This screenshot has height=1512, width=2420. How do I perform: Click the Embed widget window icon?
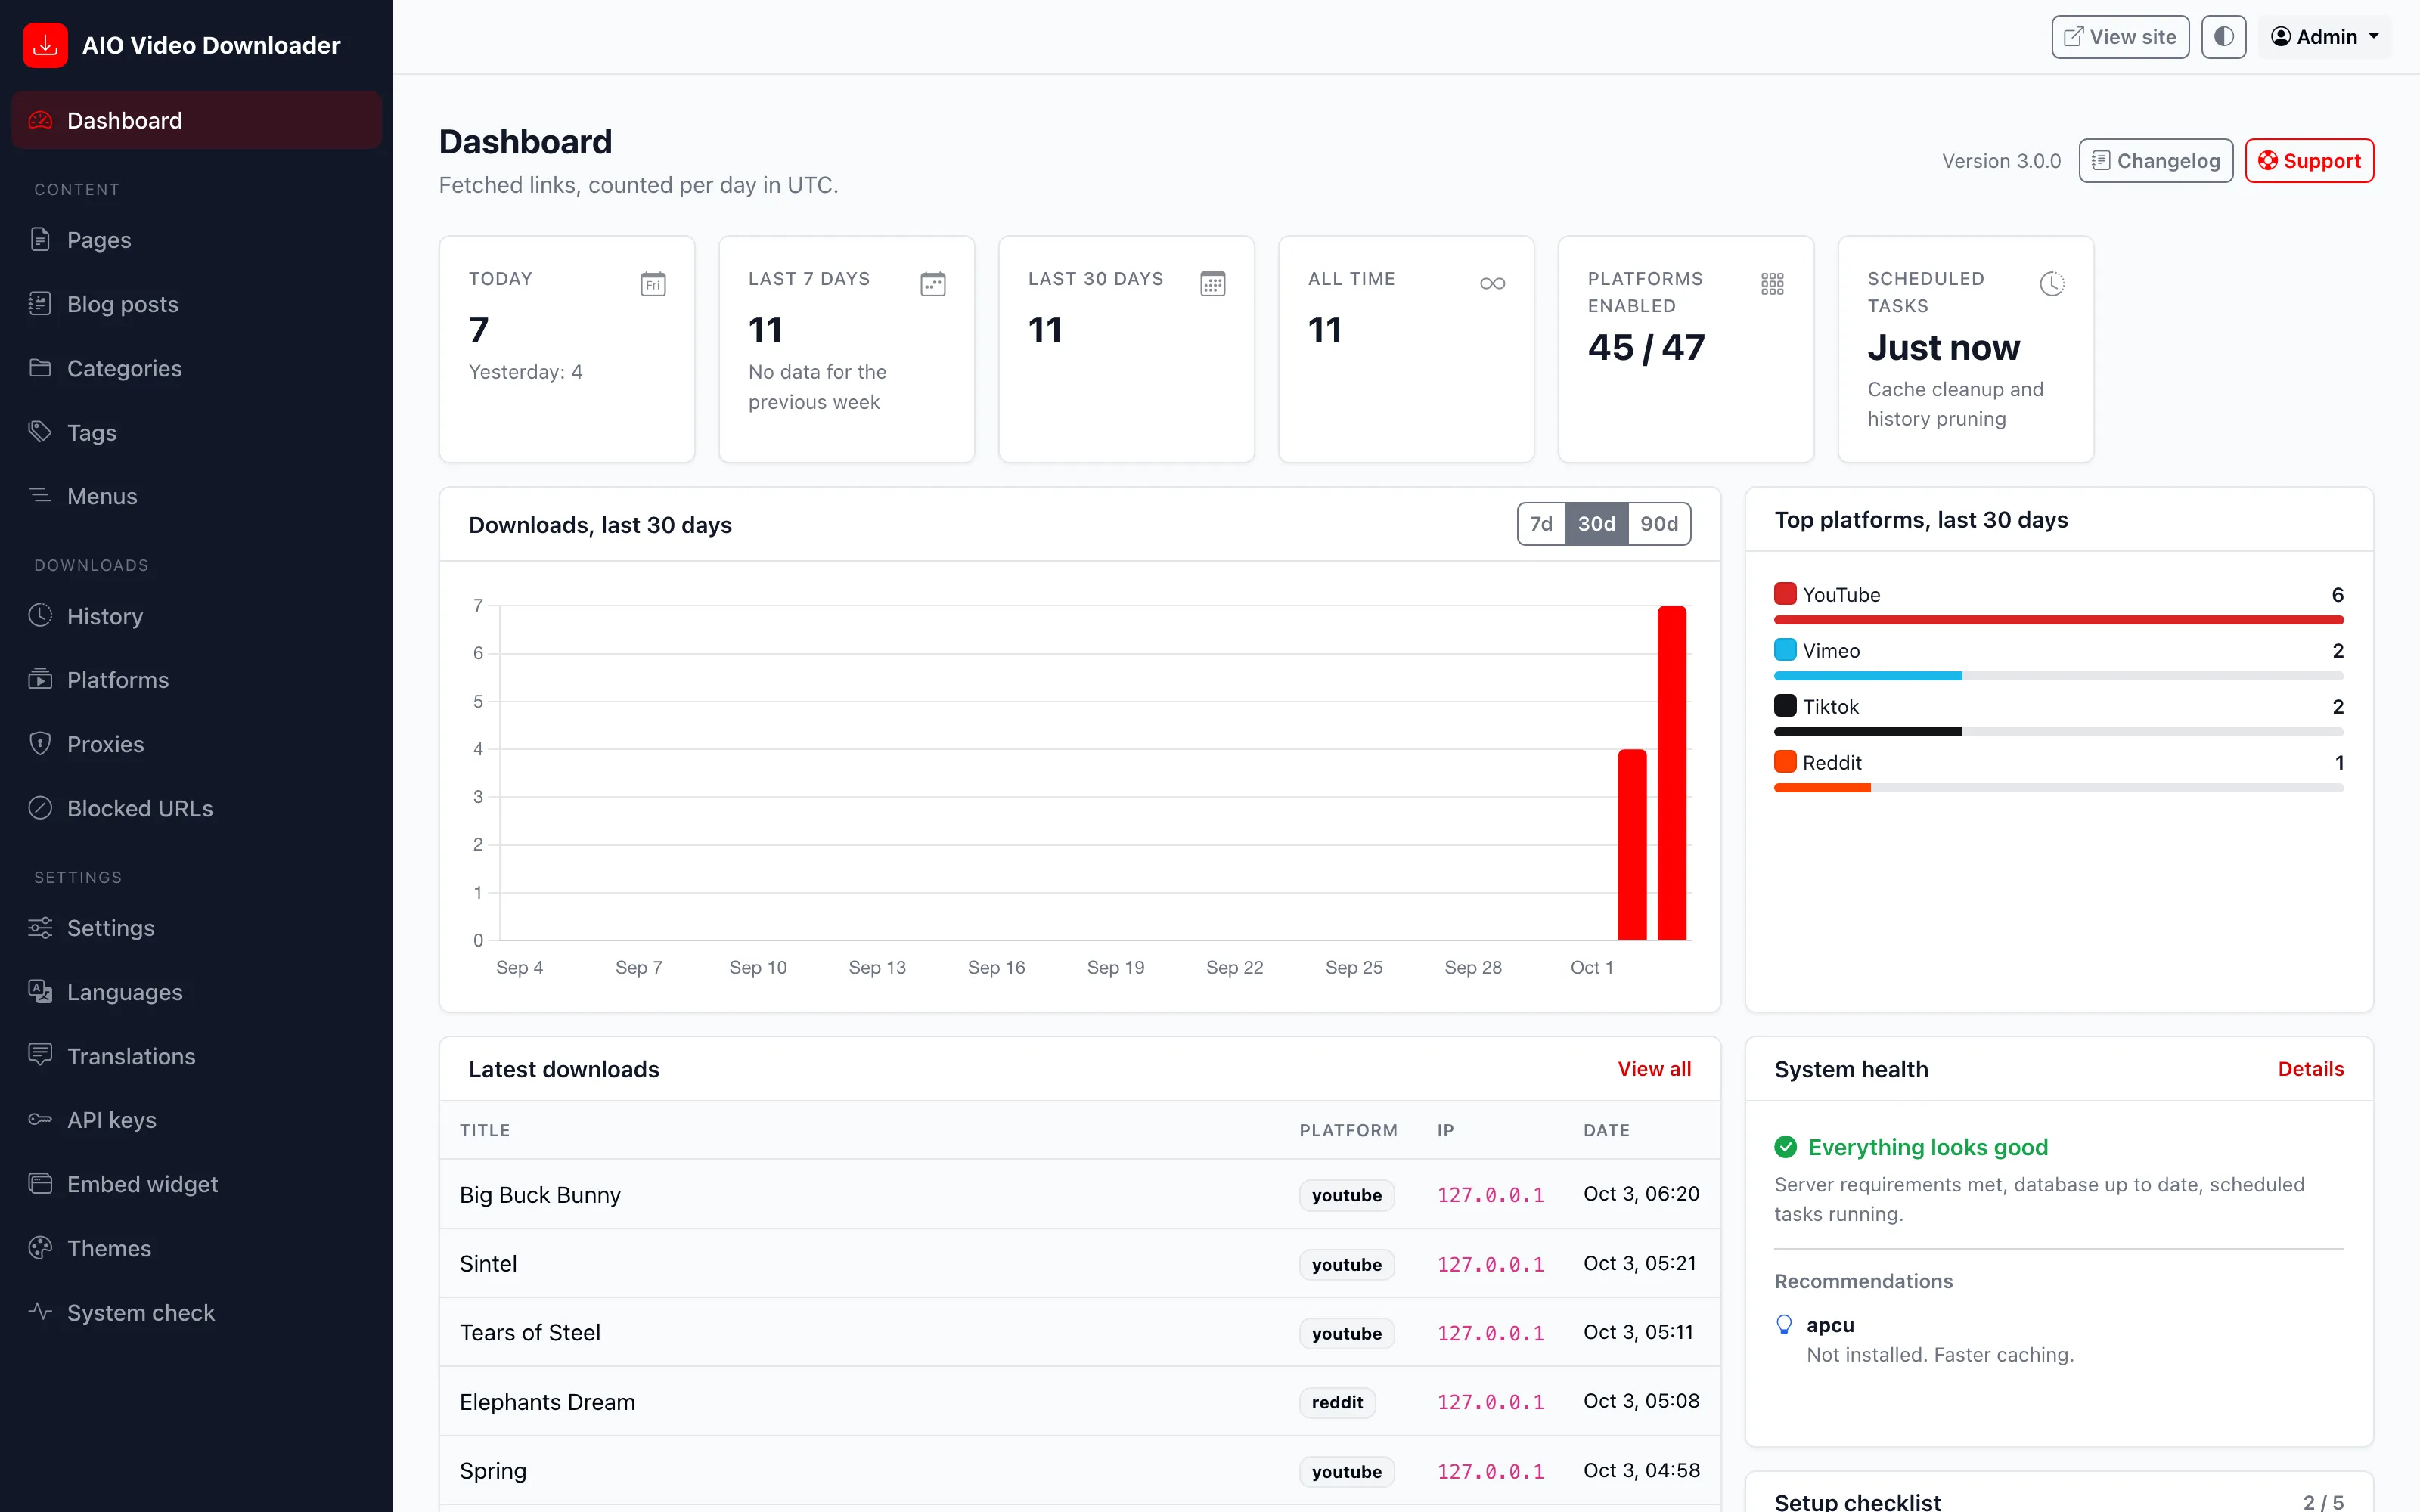(x=40, y=1183)
